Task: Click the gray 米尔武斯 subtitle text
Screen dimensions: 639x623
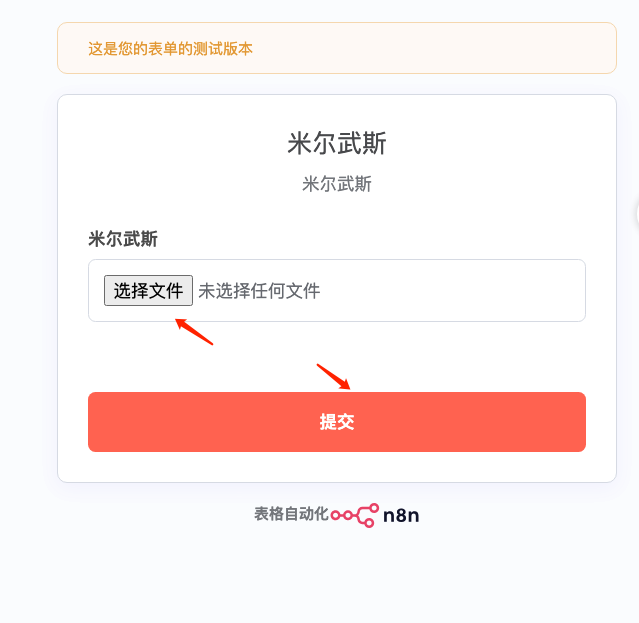Action: tap(337, 184)
